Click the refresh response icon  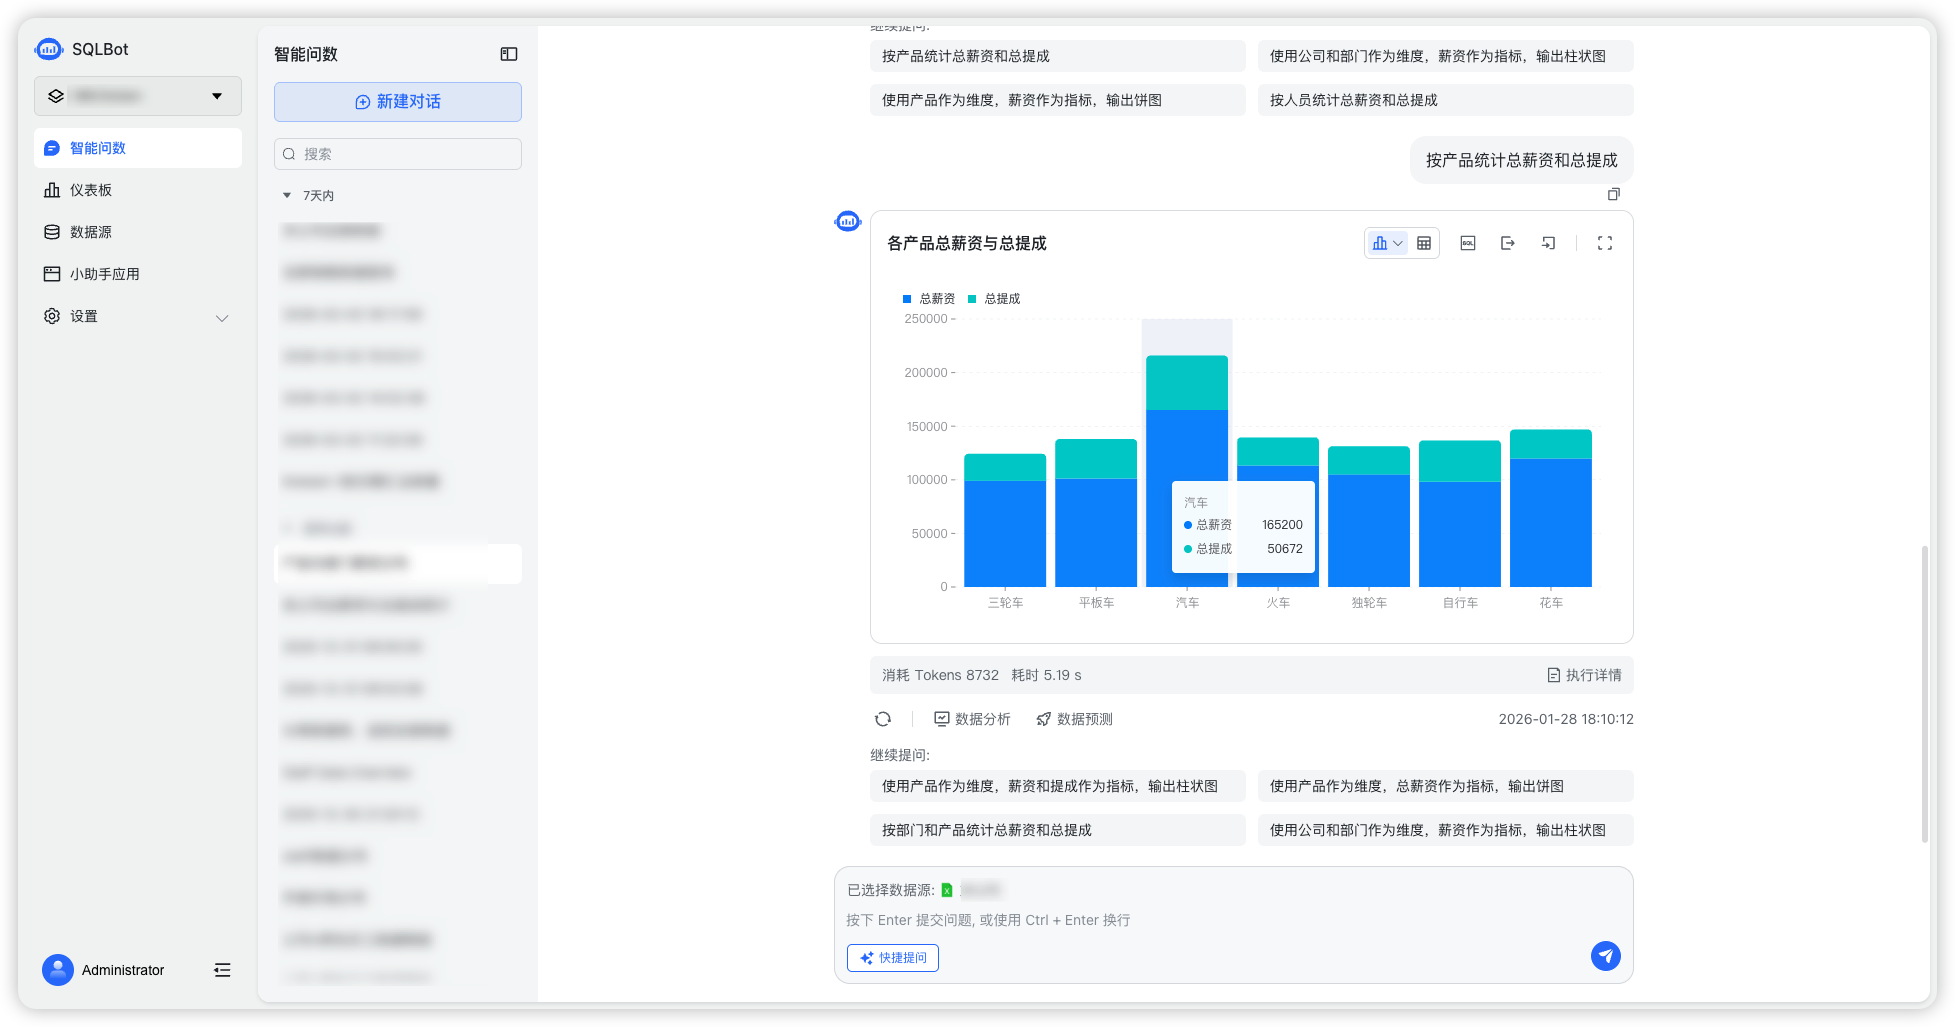882,718
